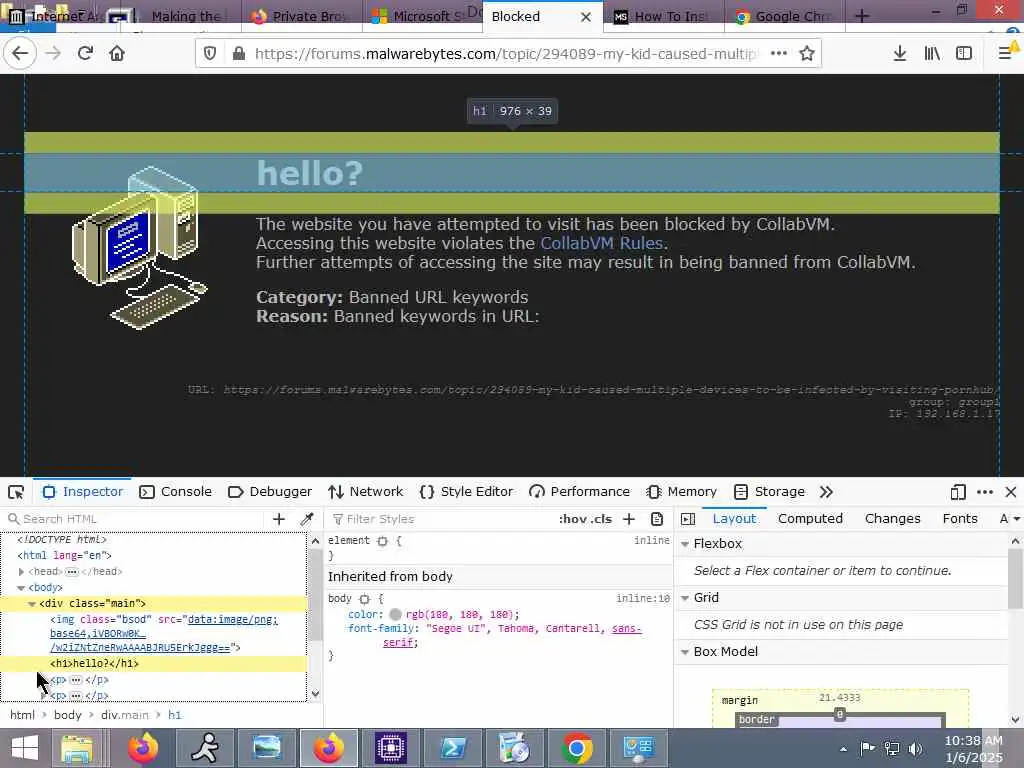Screen dimensions: 1024x768
Task: Close the developer tools panel
Action: [1011, 492]
